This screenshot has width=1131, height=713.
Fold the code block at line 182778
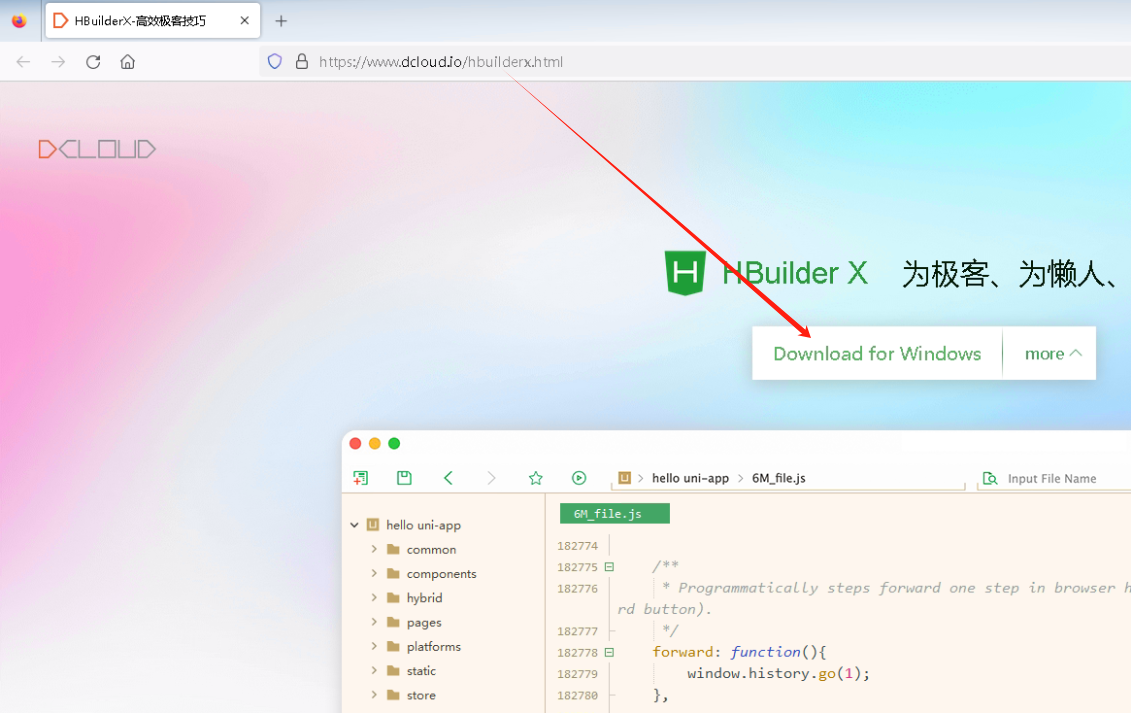pyautogui.click(x=609, y=652)
